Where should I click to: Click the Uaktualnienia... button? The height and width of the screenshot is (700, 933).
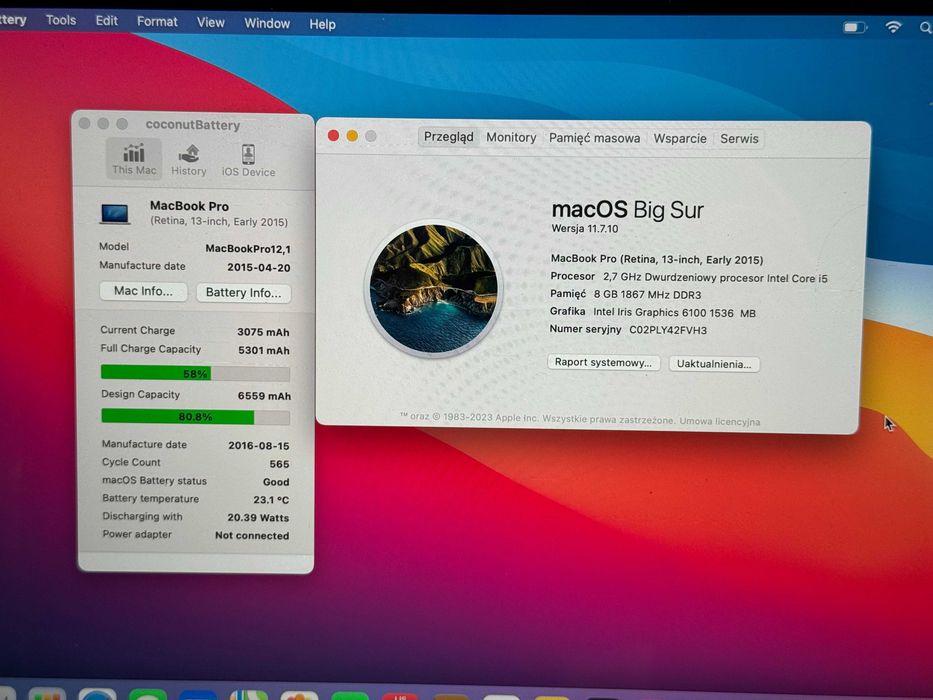(x=714, y=364)
